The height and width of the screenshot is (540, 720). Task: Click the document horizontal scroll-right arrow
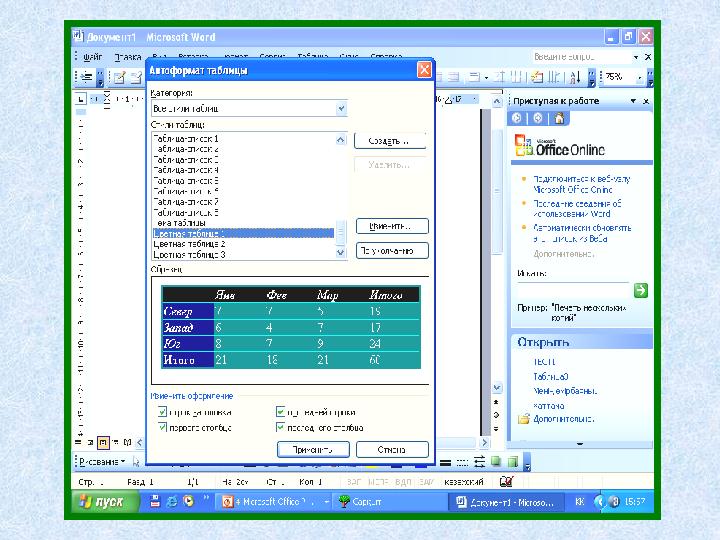pyautogui.click(x=484, y=442)
